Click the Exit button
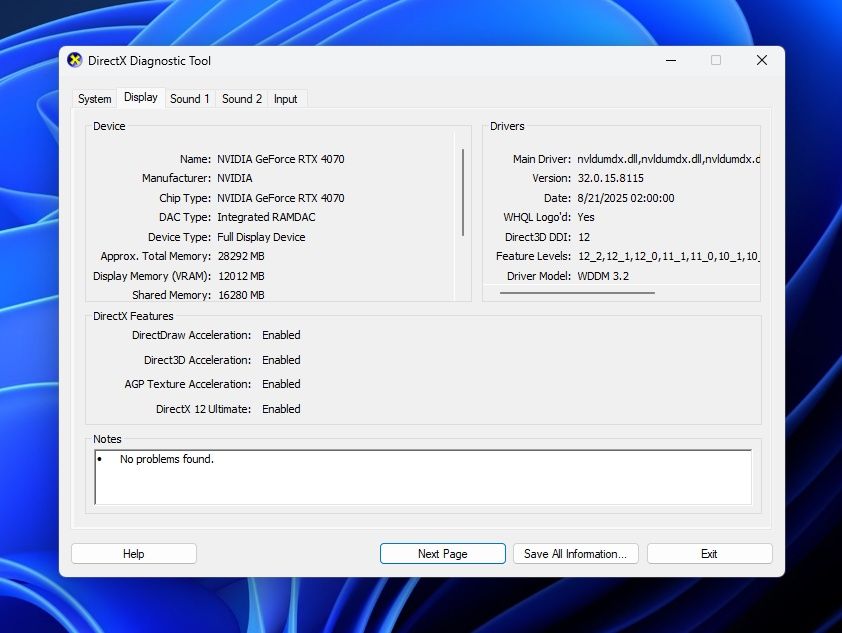This screenshot has height=633, width=842. (x=709, y=554)
